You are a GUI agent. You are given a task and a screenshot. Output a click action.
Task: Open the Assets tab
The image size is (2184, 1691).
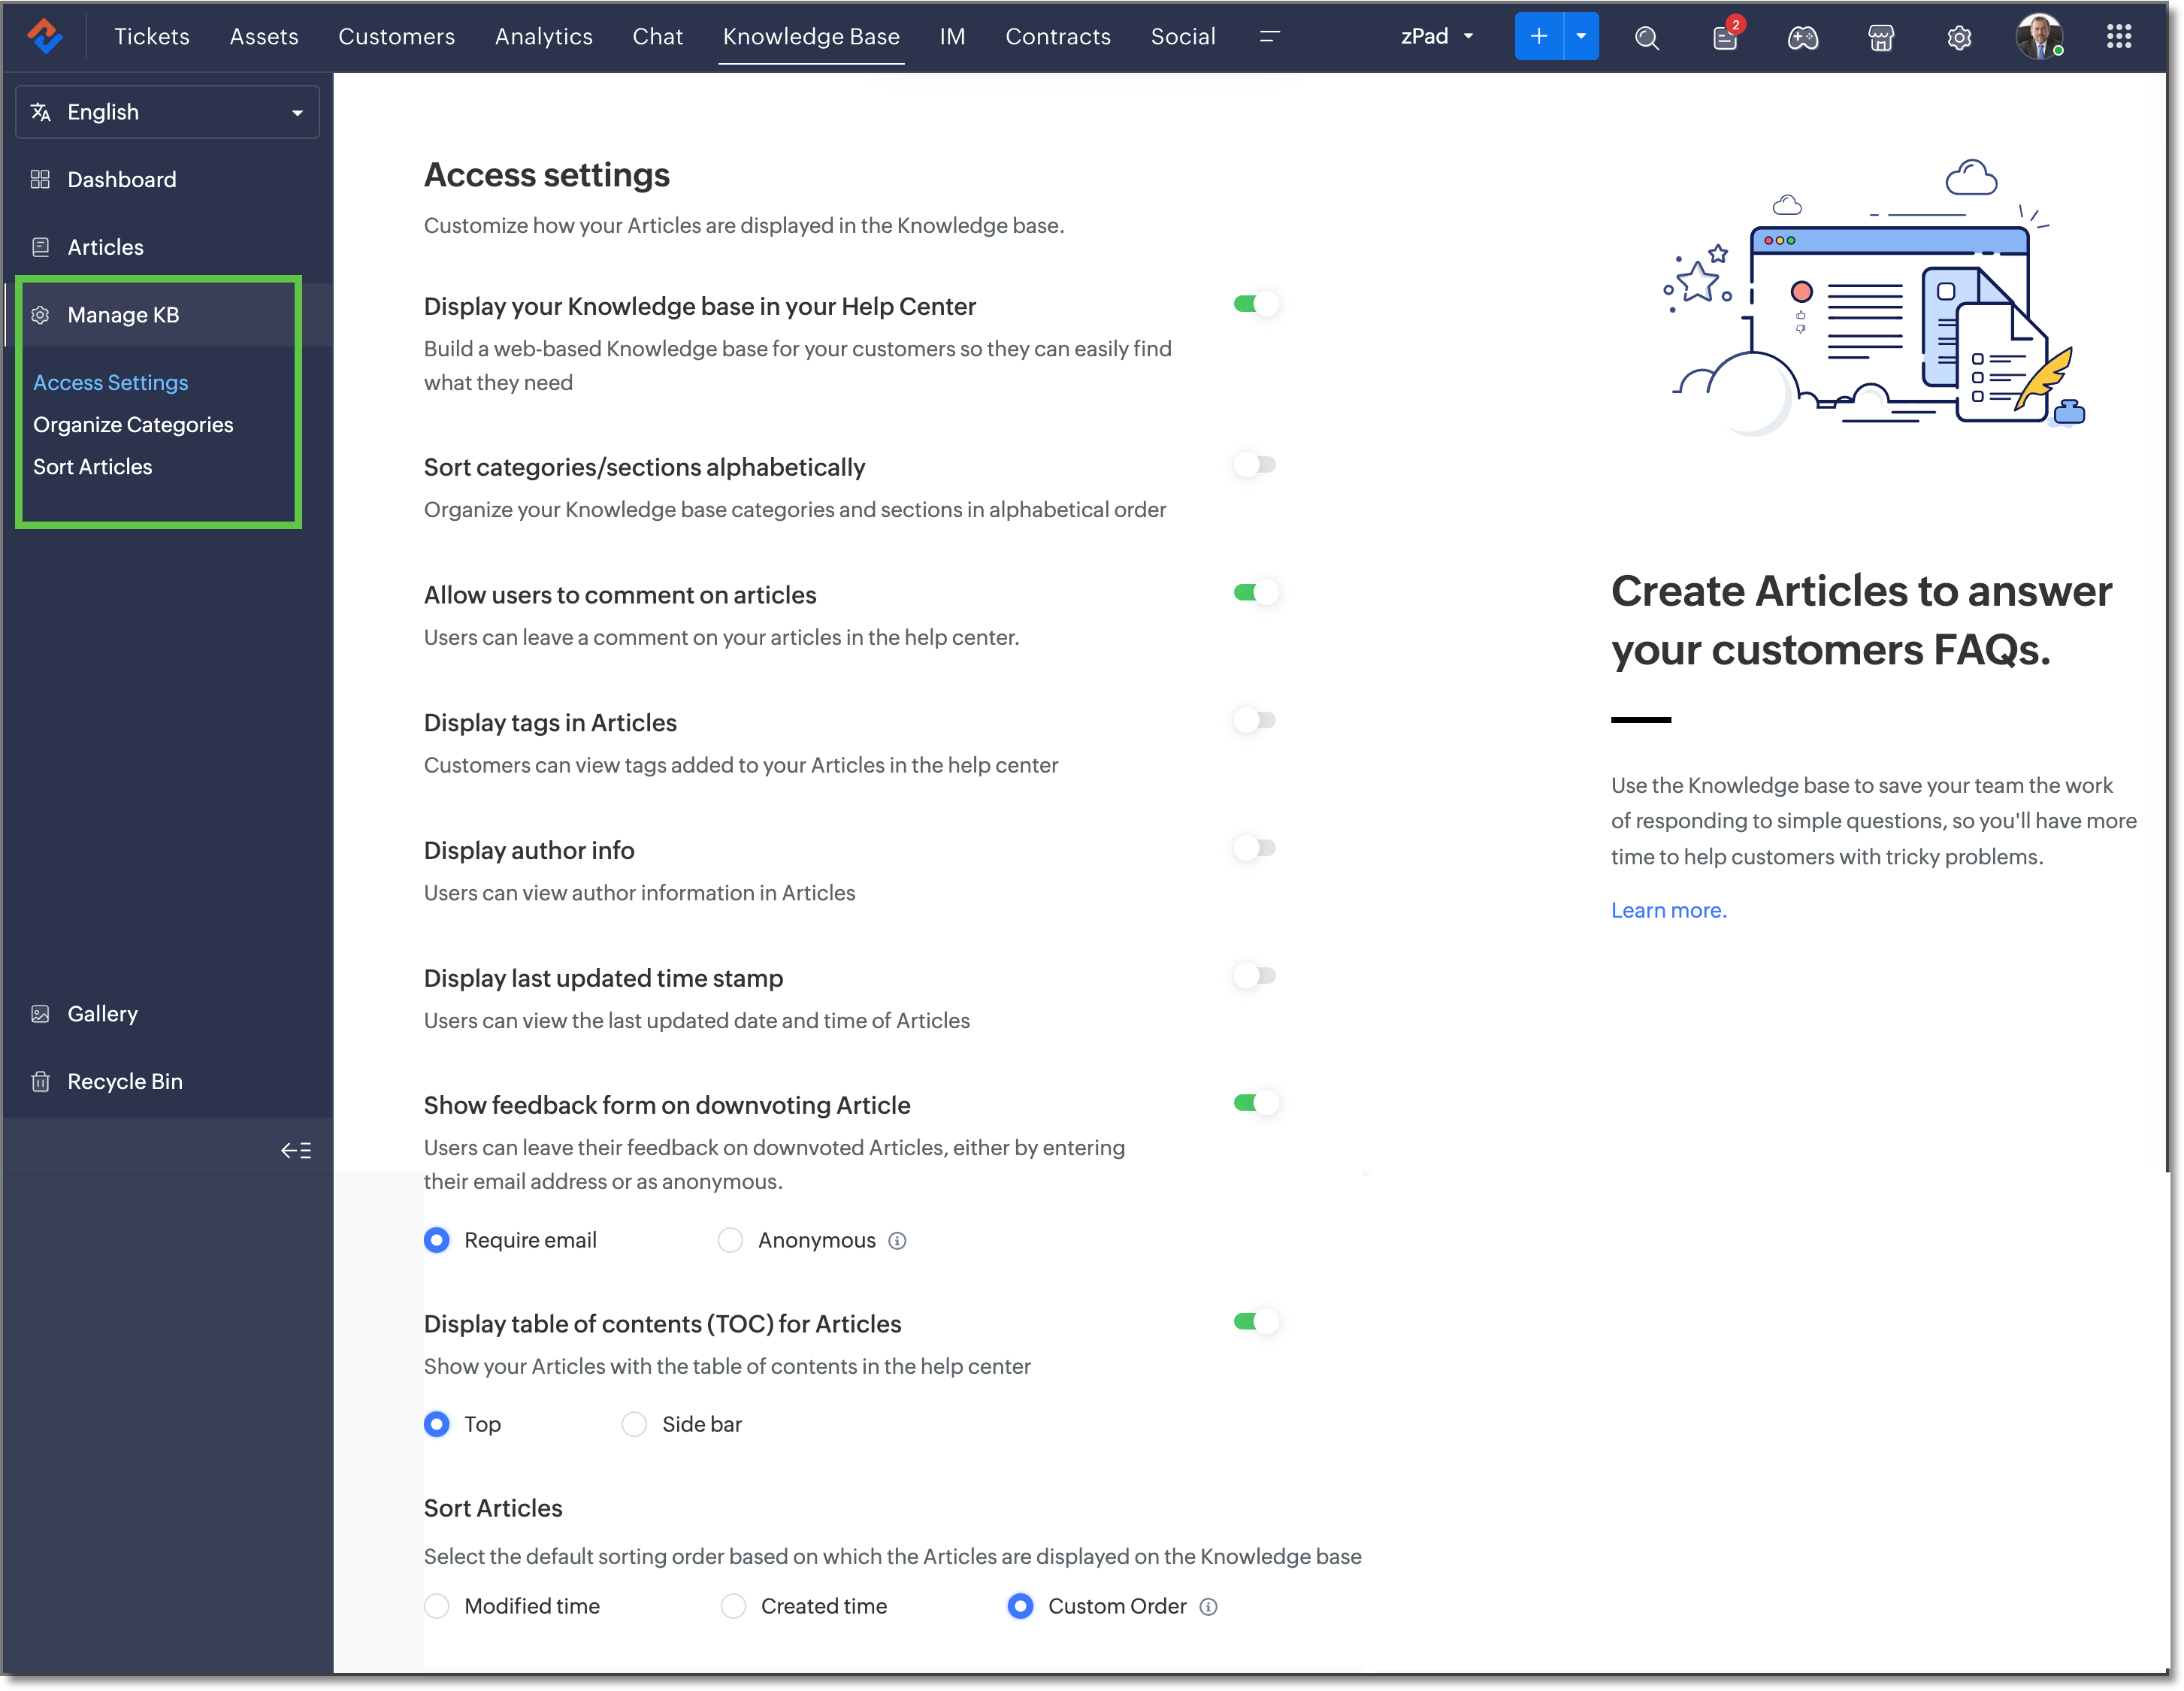point(264,36)
